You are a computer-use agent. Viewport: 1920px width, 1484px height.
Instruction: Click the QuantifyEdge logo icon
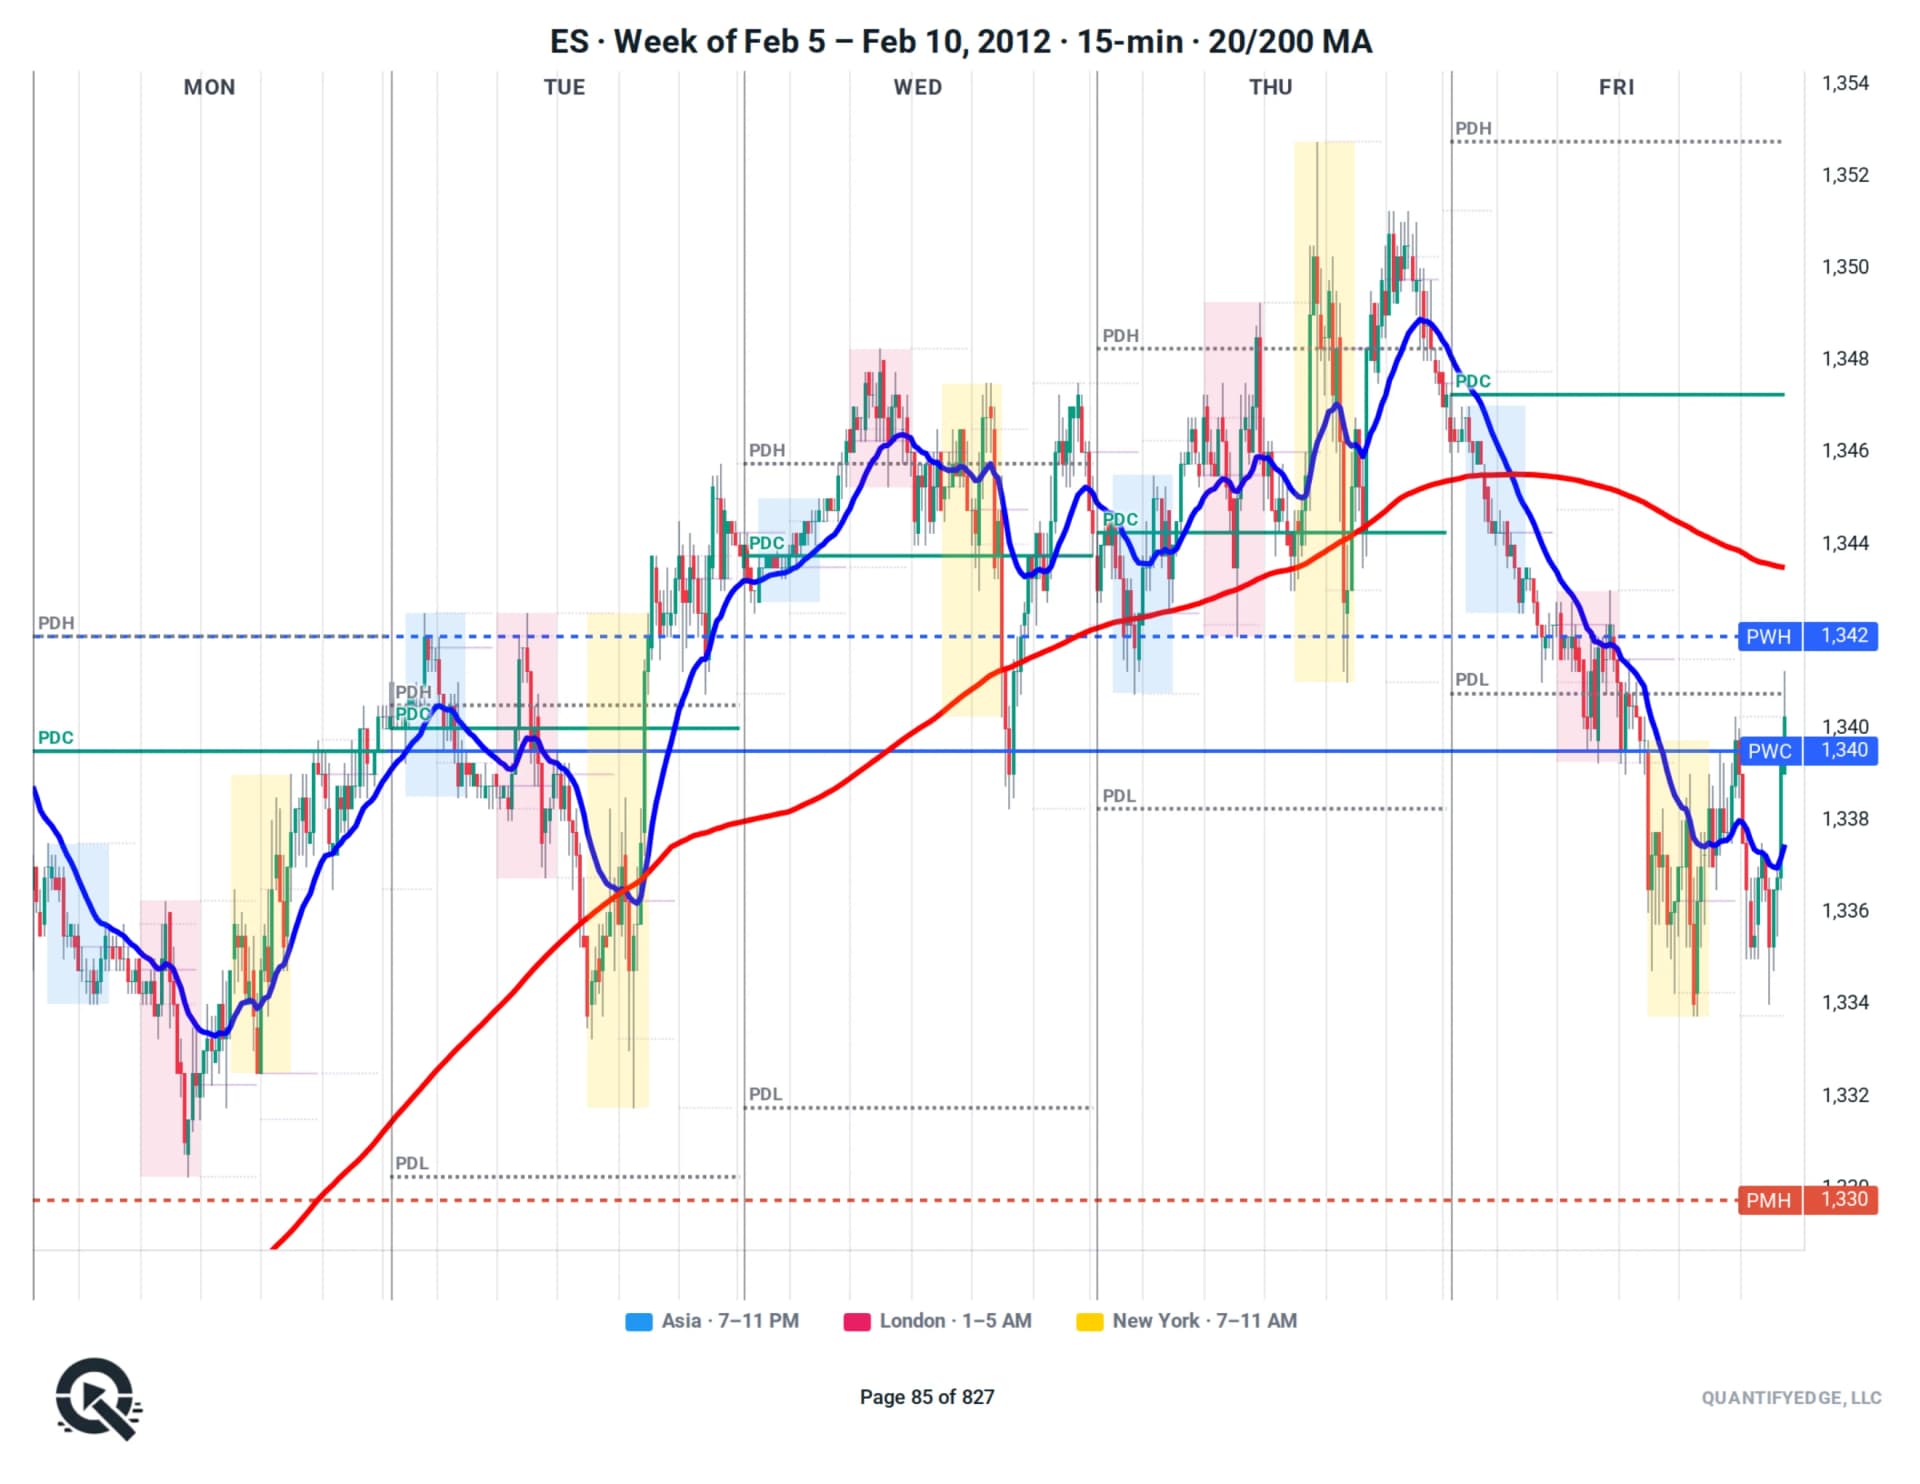click(x=98, y=1398)
